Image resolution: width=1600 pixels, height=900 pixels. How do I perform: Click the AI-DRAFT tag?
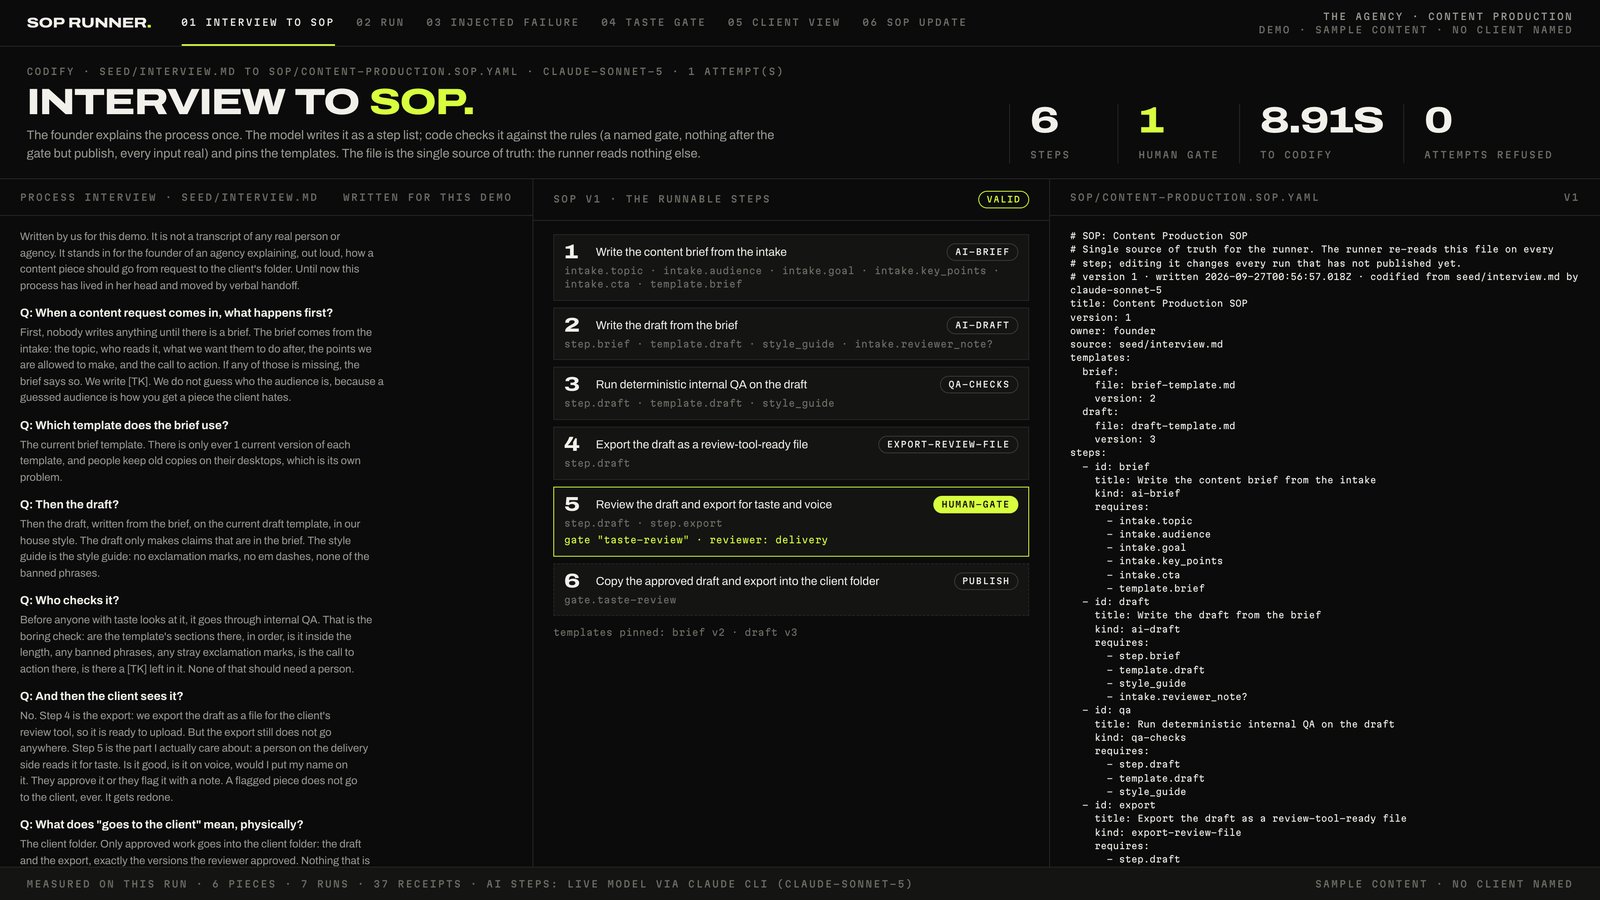click(x=982, y=325)
